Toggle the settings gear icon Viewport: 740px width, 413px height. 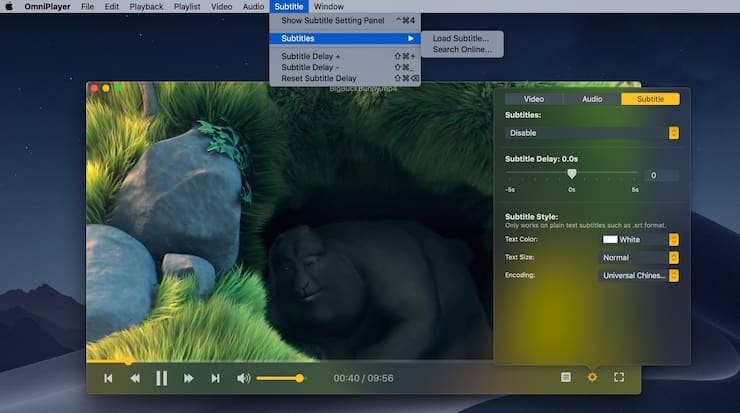point(592,377)
